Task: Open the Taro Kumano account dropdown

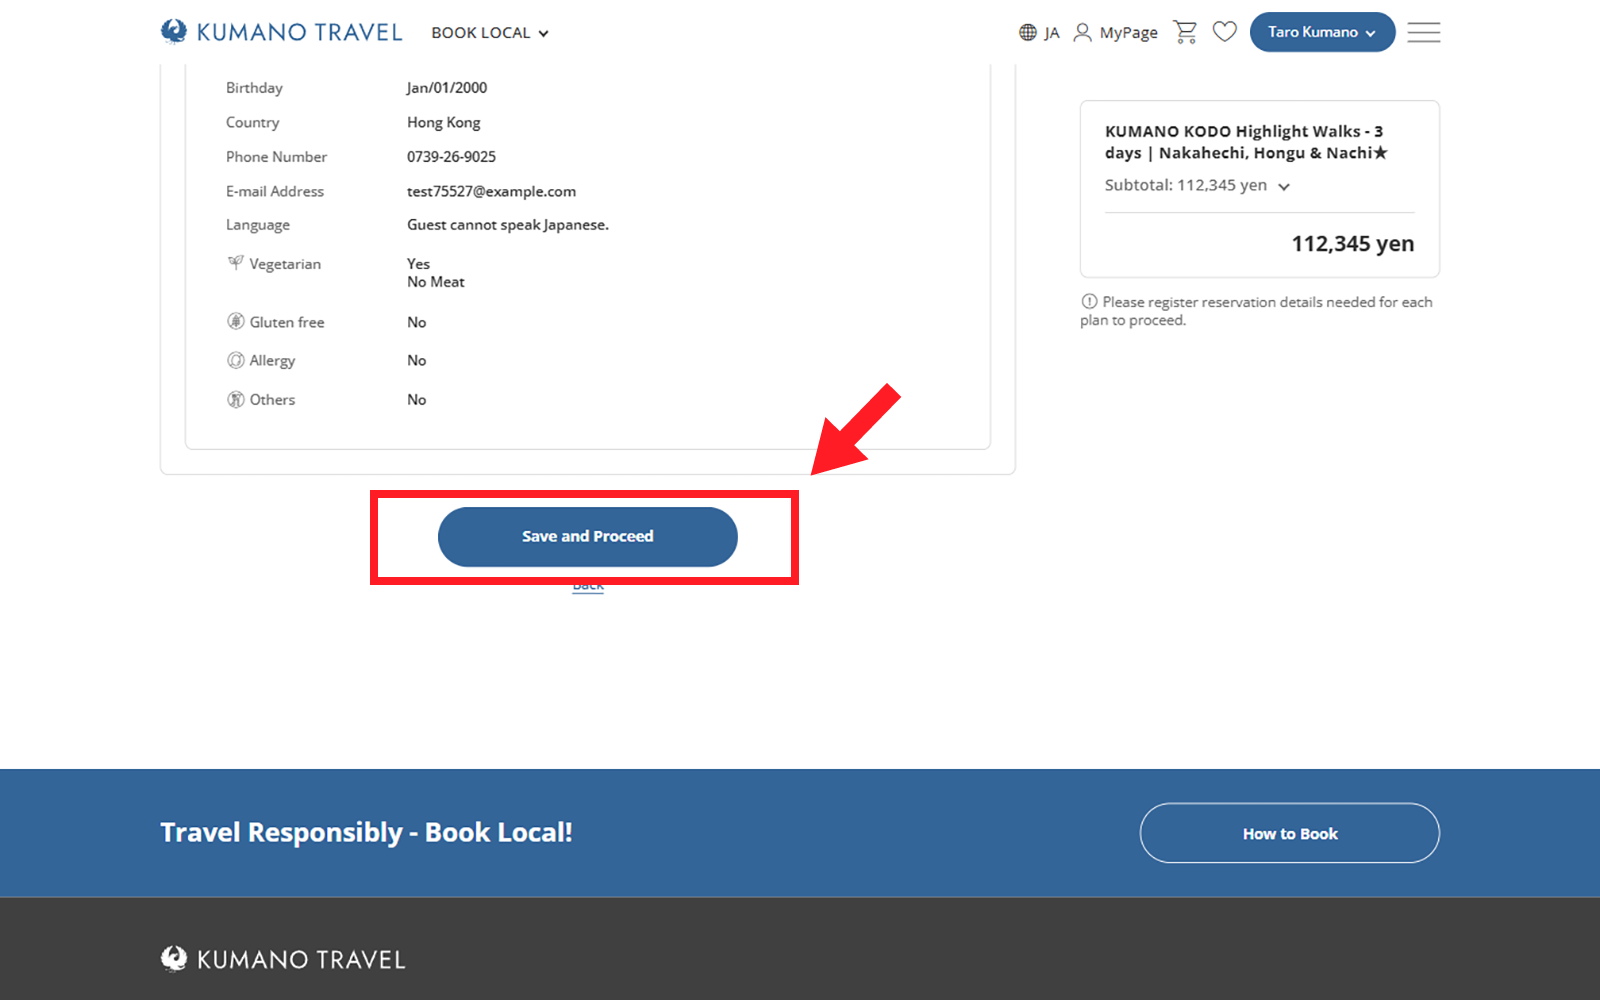Action: coord(1321,32)
